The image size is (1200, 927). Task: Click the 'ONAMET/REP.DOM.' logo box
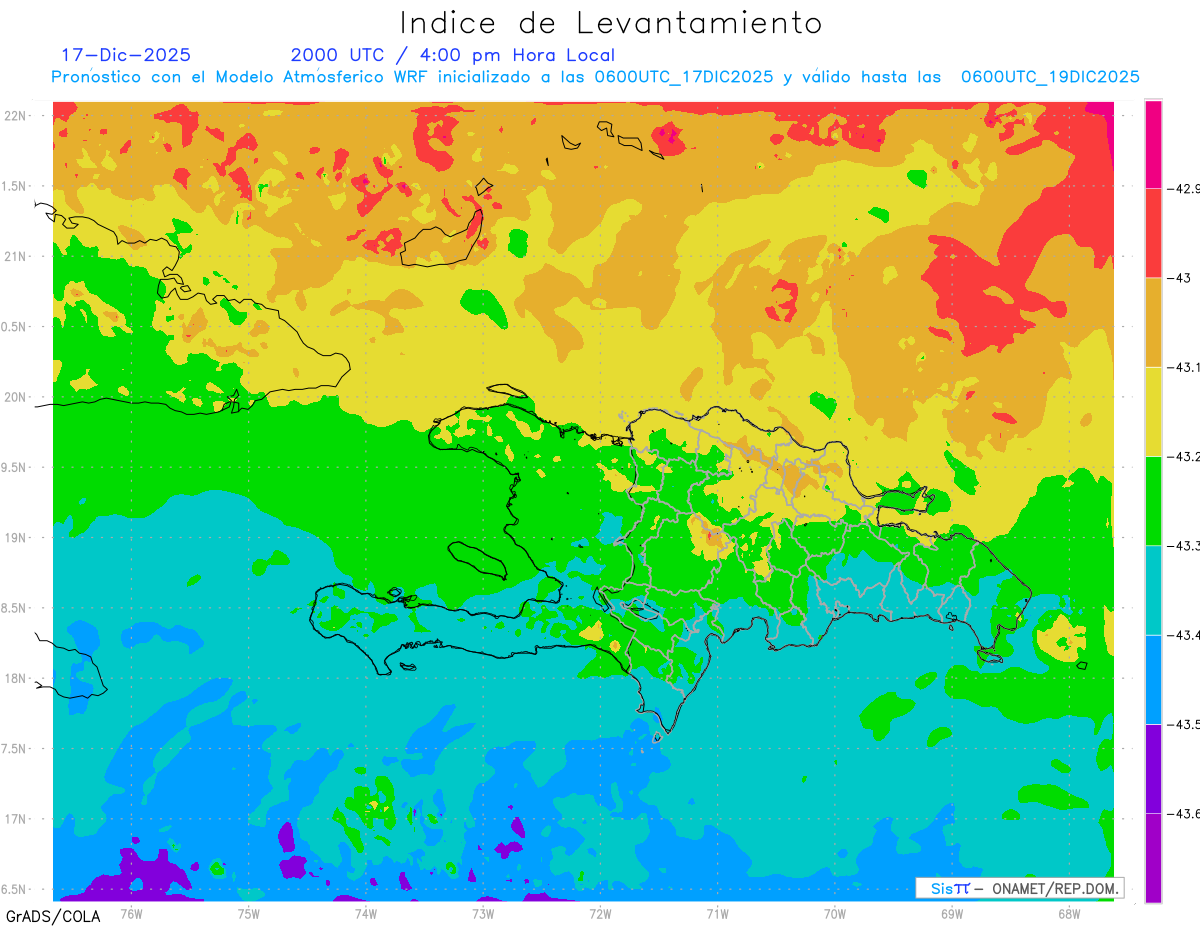tap(1020, 888)
